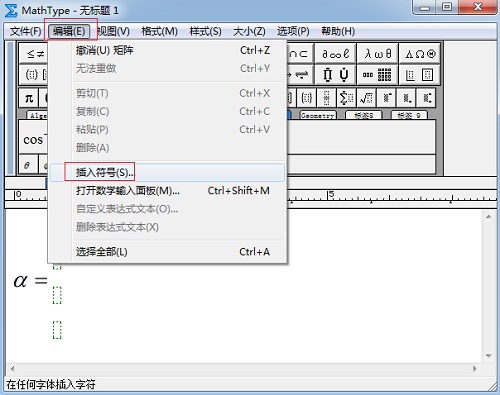The image size is (500, 395).
Task: Click greyed-out 自定义表达式文本(O)... entry
Action: click(167, 209)
